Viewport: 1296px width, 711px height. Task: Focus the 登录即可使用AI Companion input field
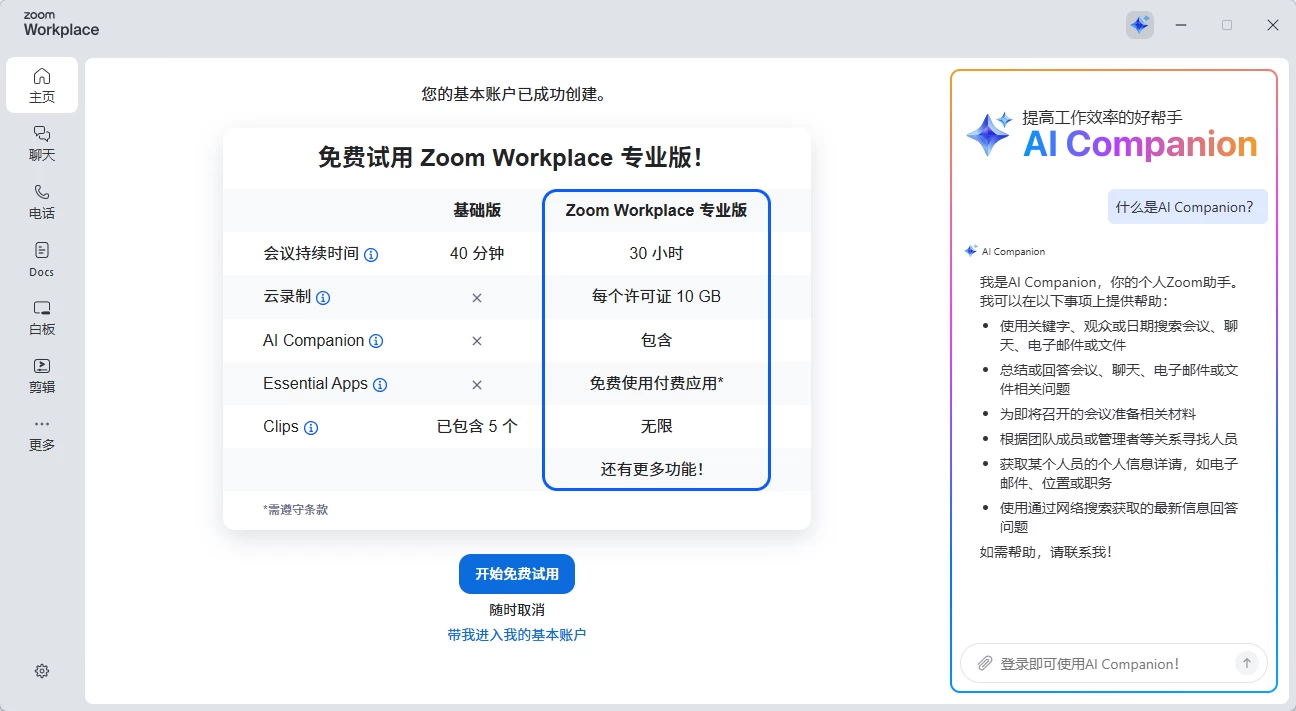click(x=1113, y=663)
